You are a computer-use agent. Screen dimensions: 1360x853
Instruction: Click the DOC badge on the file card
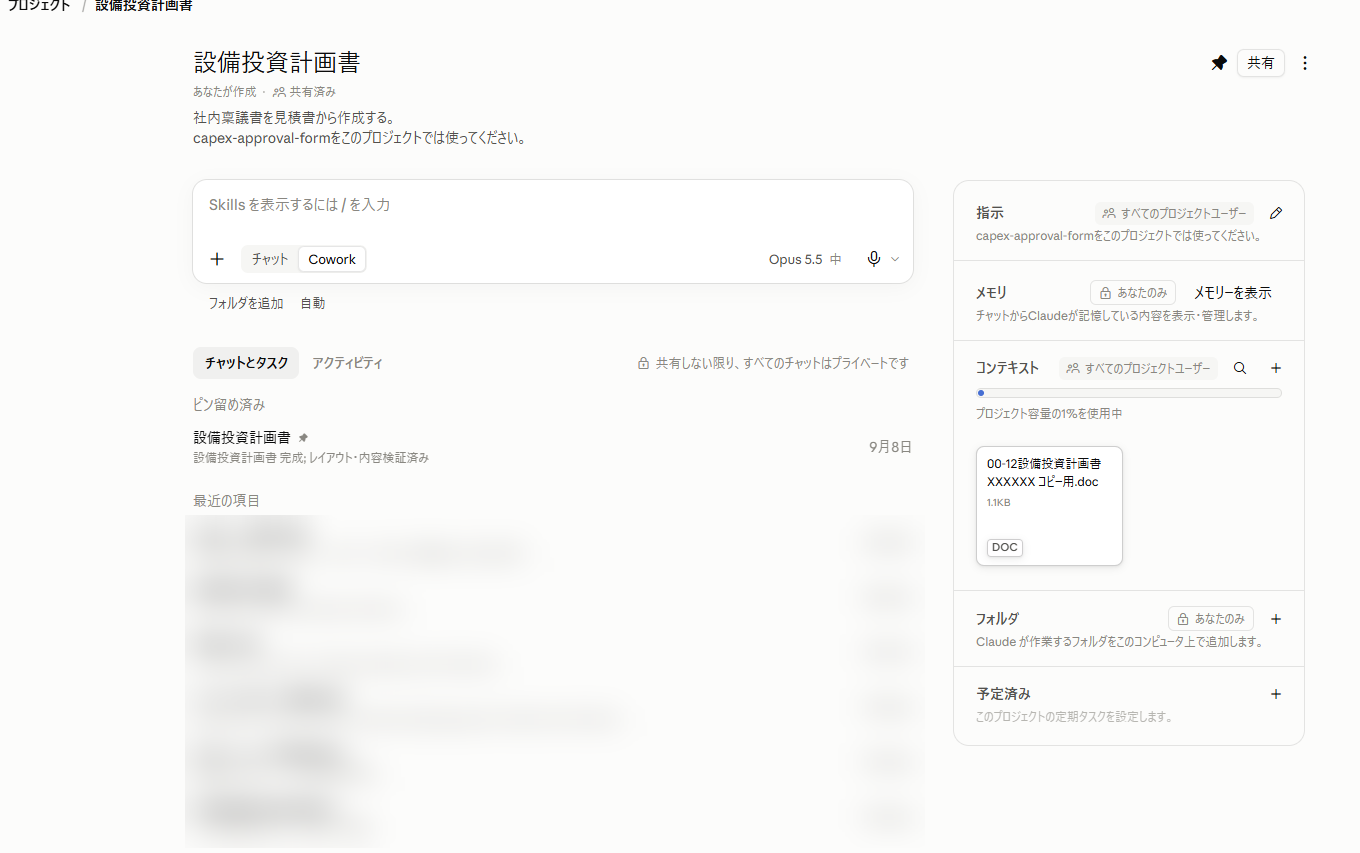tap(1005, 547)
